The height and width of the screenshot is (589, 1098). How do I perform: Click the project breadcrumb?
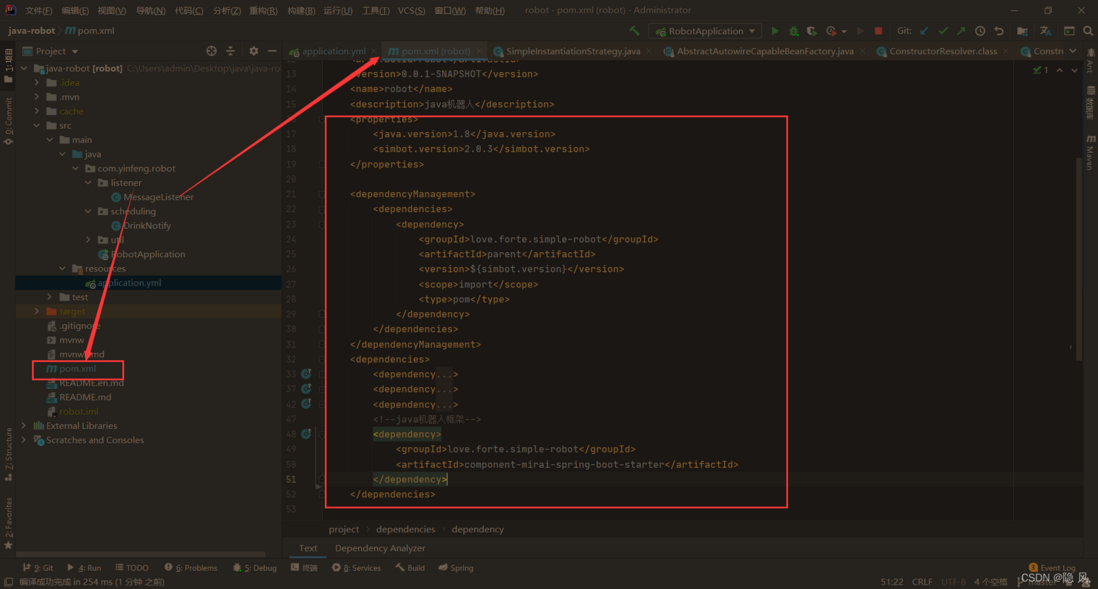point(344,529)
